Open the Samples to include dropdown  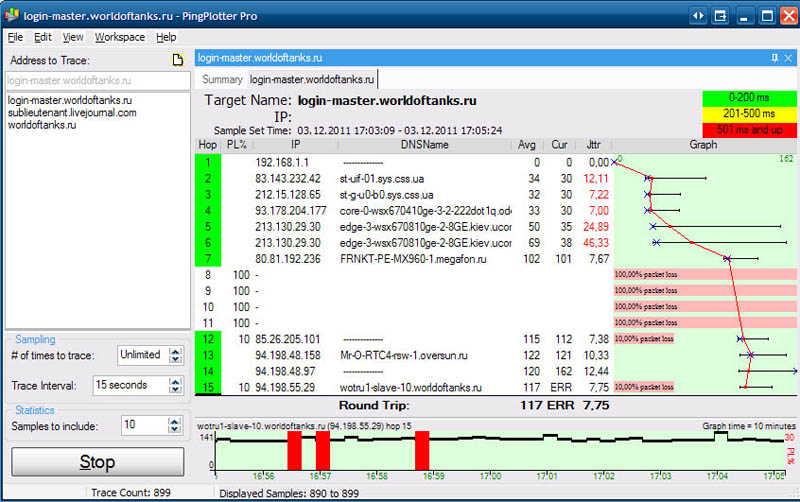coord(175,425)
